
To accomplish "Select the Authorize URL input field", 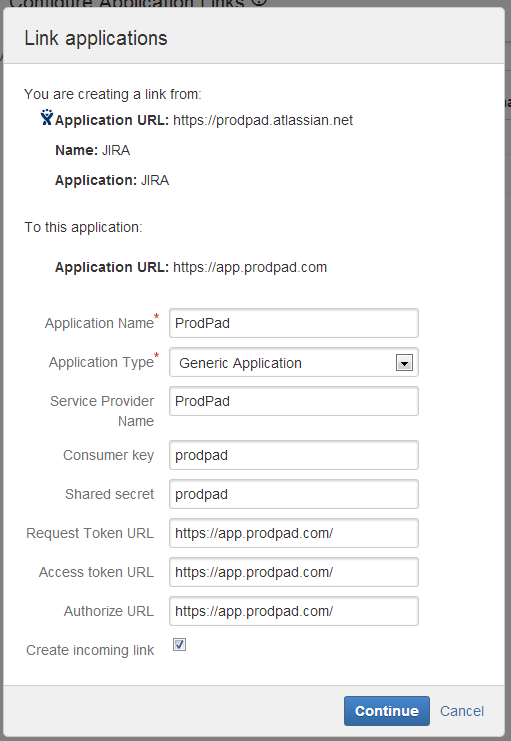I will point(294,611).
